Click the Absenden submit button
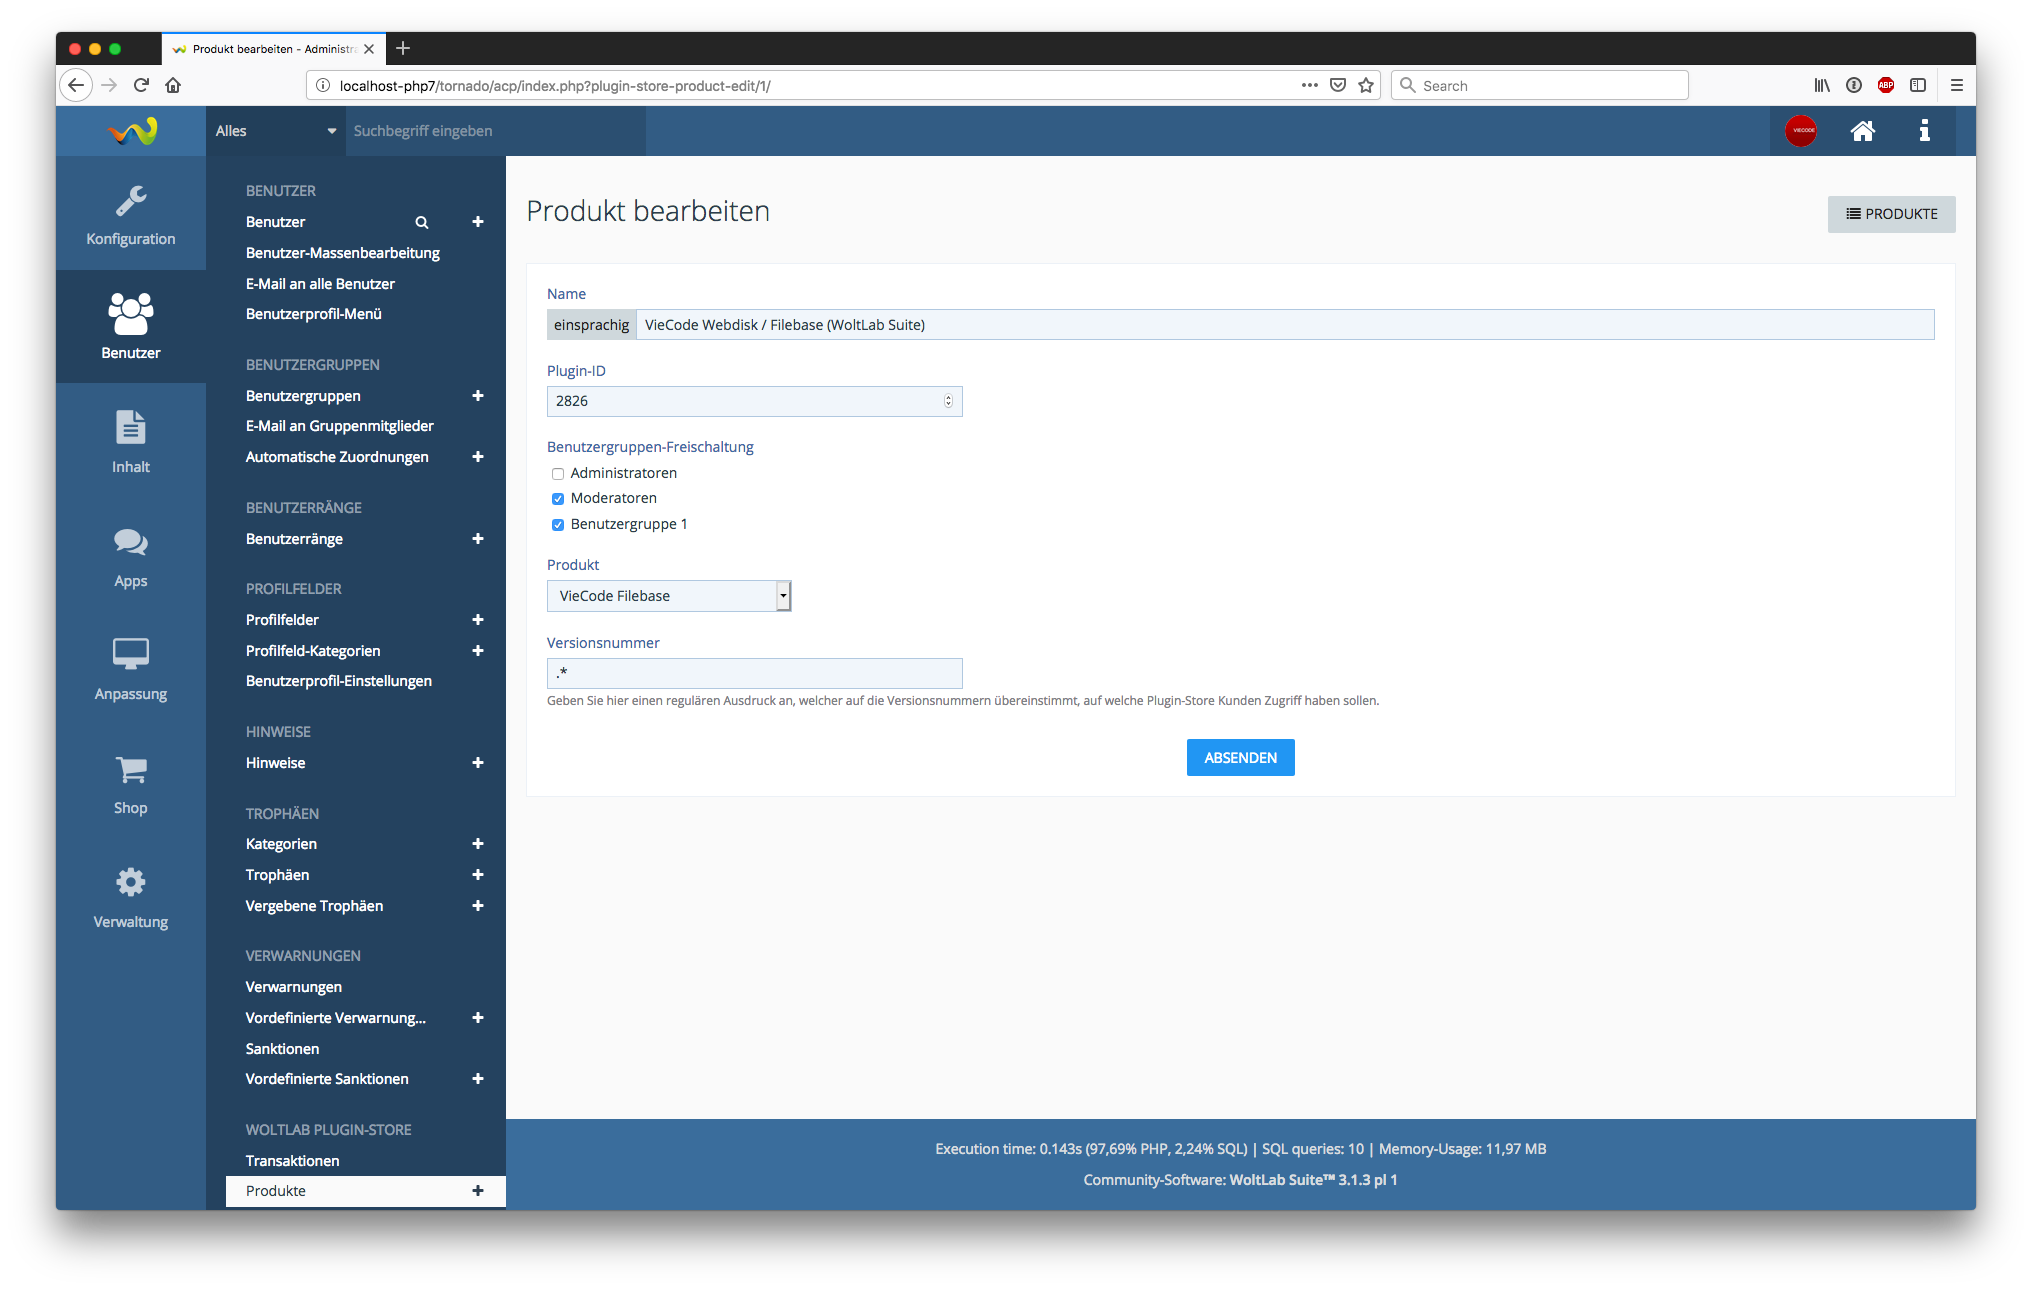 1240,758
